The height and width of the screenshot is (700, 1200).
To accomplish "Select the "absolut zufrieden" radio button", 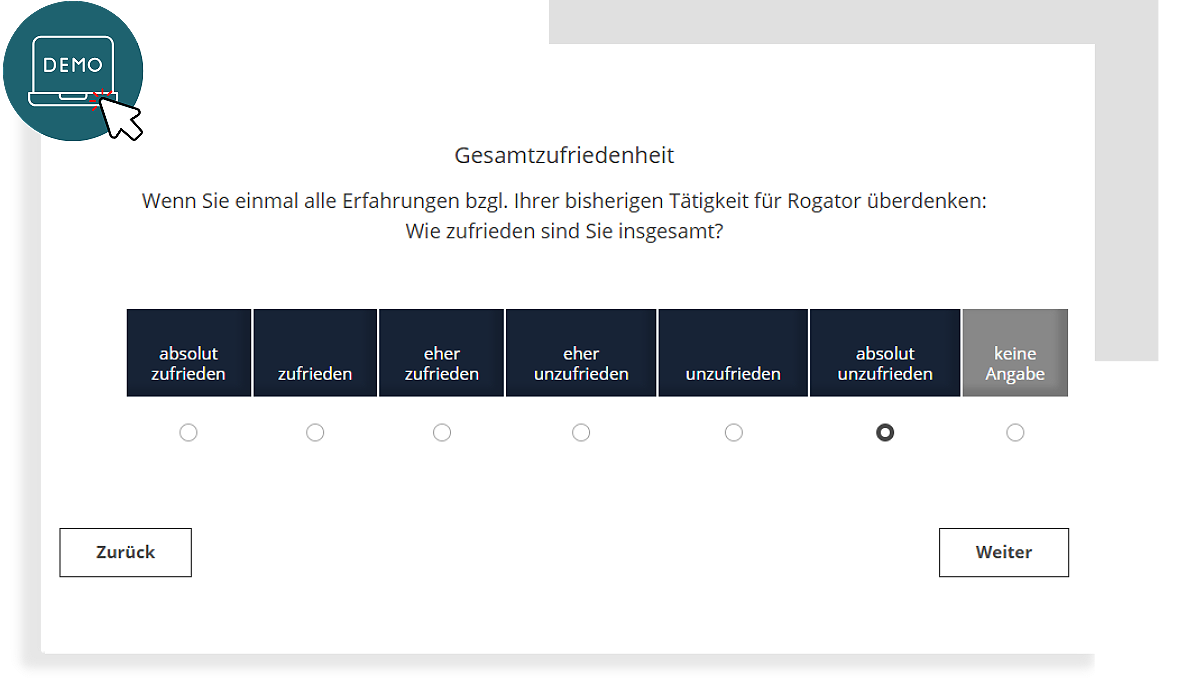I will [x=189, y=432].
